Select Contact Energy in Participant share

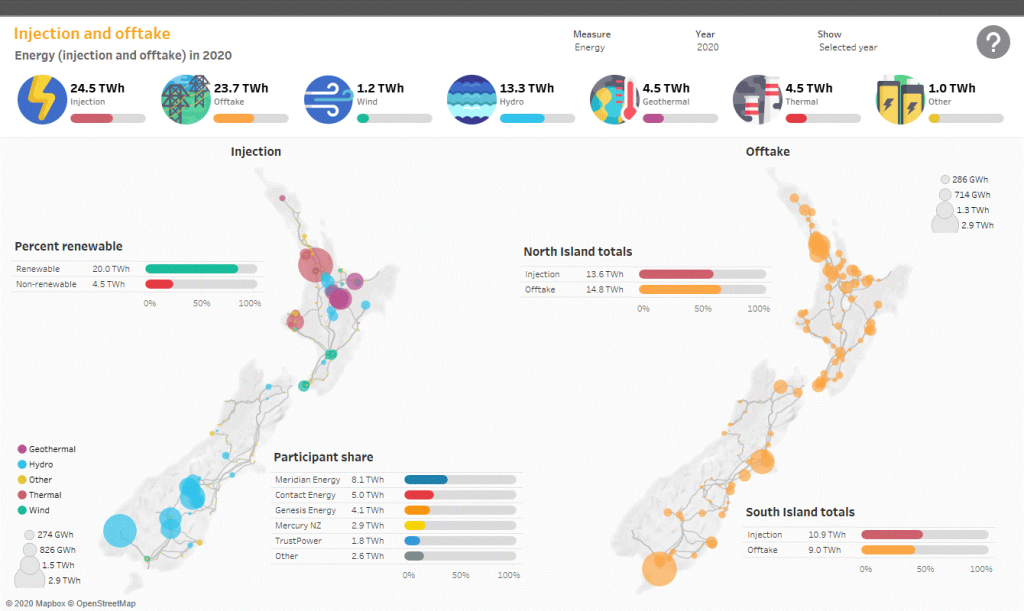coord(304,495)
